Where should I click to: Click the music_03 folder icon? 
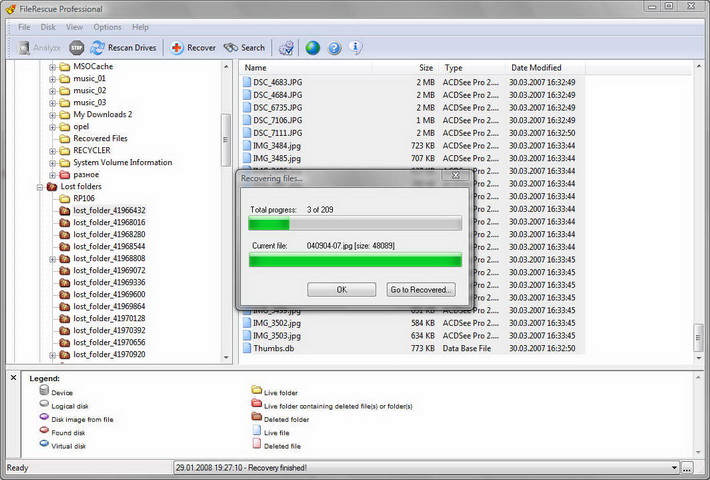(x=65, y=102)
